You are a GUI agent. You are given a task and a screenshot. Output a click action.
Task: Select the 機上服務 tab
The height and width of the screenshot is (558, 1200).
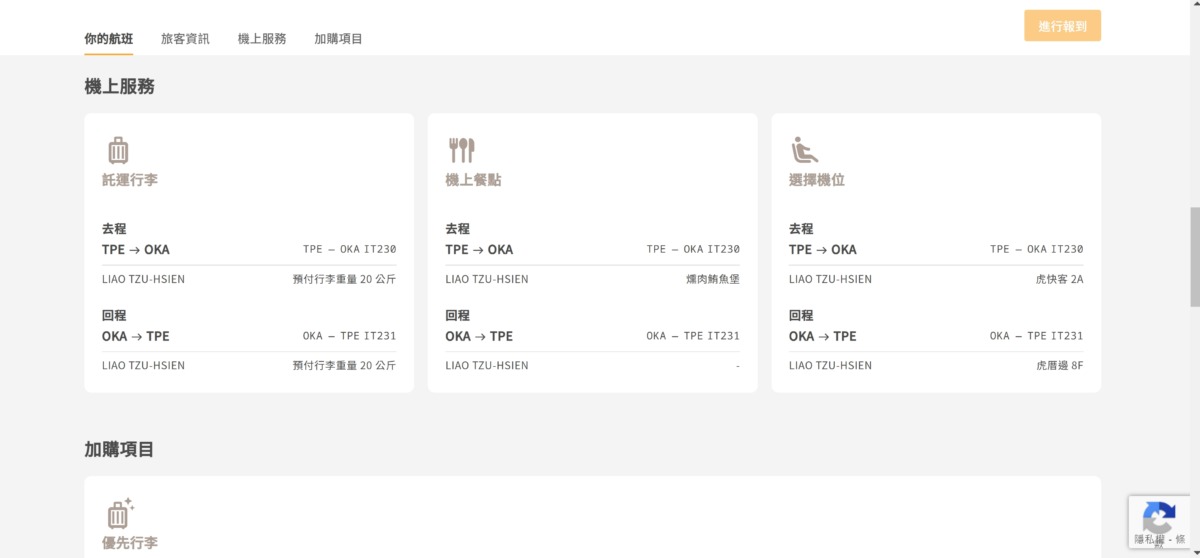pyautogui.click(x=262, y=39)
